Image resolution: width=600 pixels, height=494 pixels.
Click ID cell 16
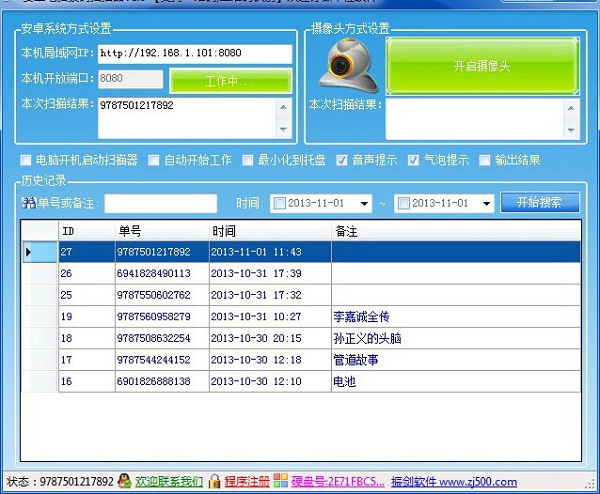[x=86, y=382]
